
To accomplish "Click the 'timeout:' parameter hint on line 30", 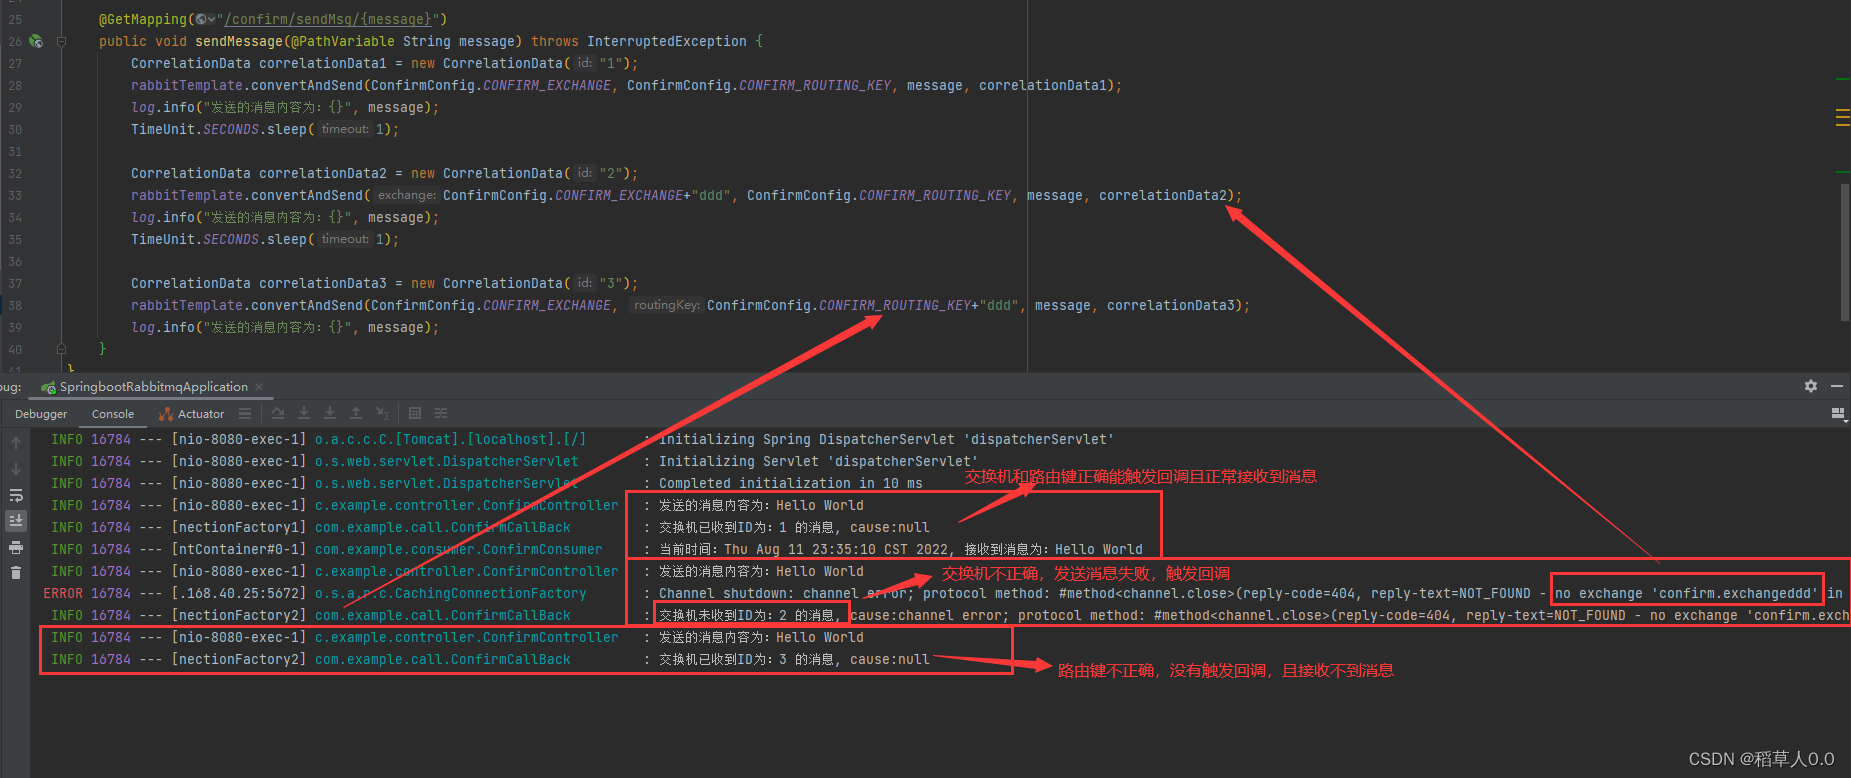I will pos(345,129).
